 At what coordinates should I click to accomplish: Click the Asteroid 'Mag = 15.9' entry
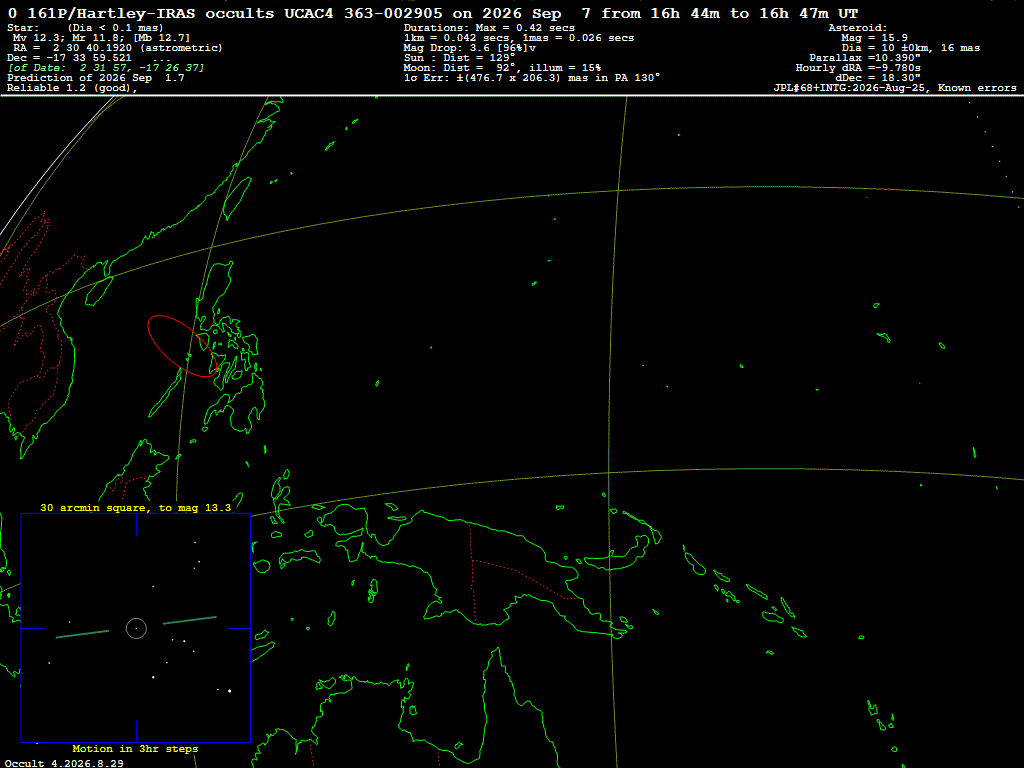point(874,38)
